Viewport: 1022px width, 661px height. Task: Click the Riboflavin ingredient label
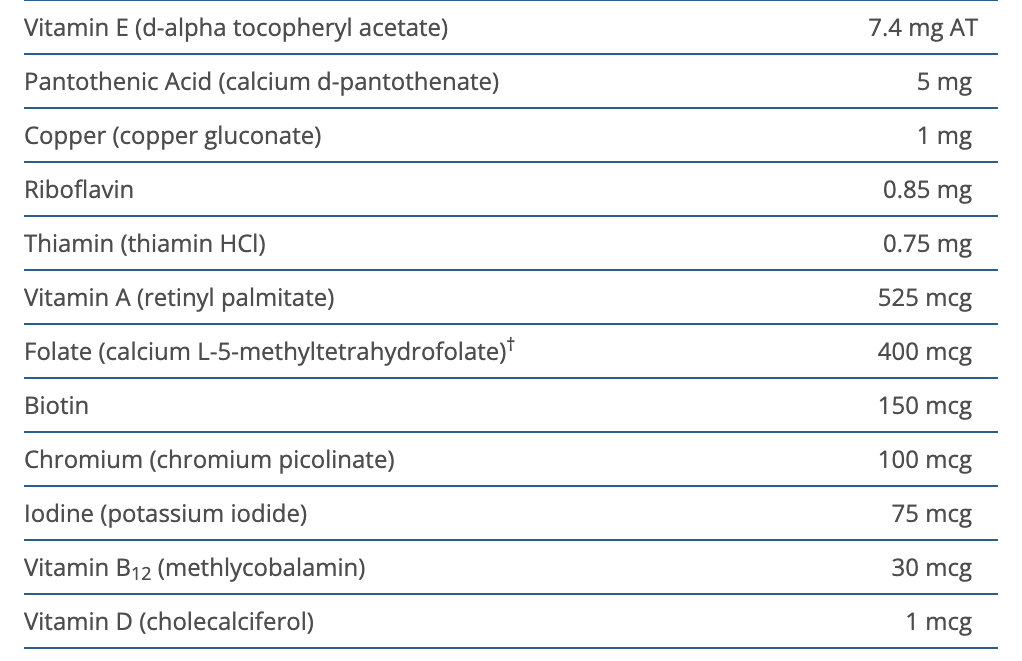(x=78, y=189)
